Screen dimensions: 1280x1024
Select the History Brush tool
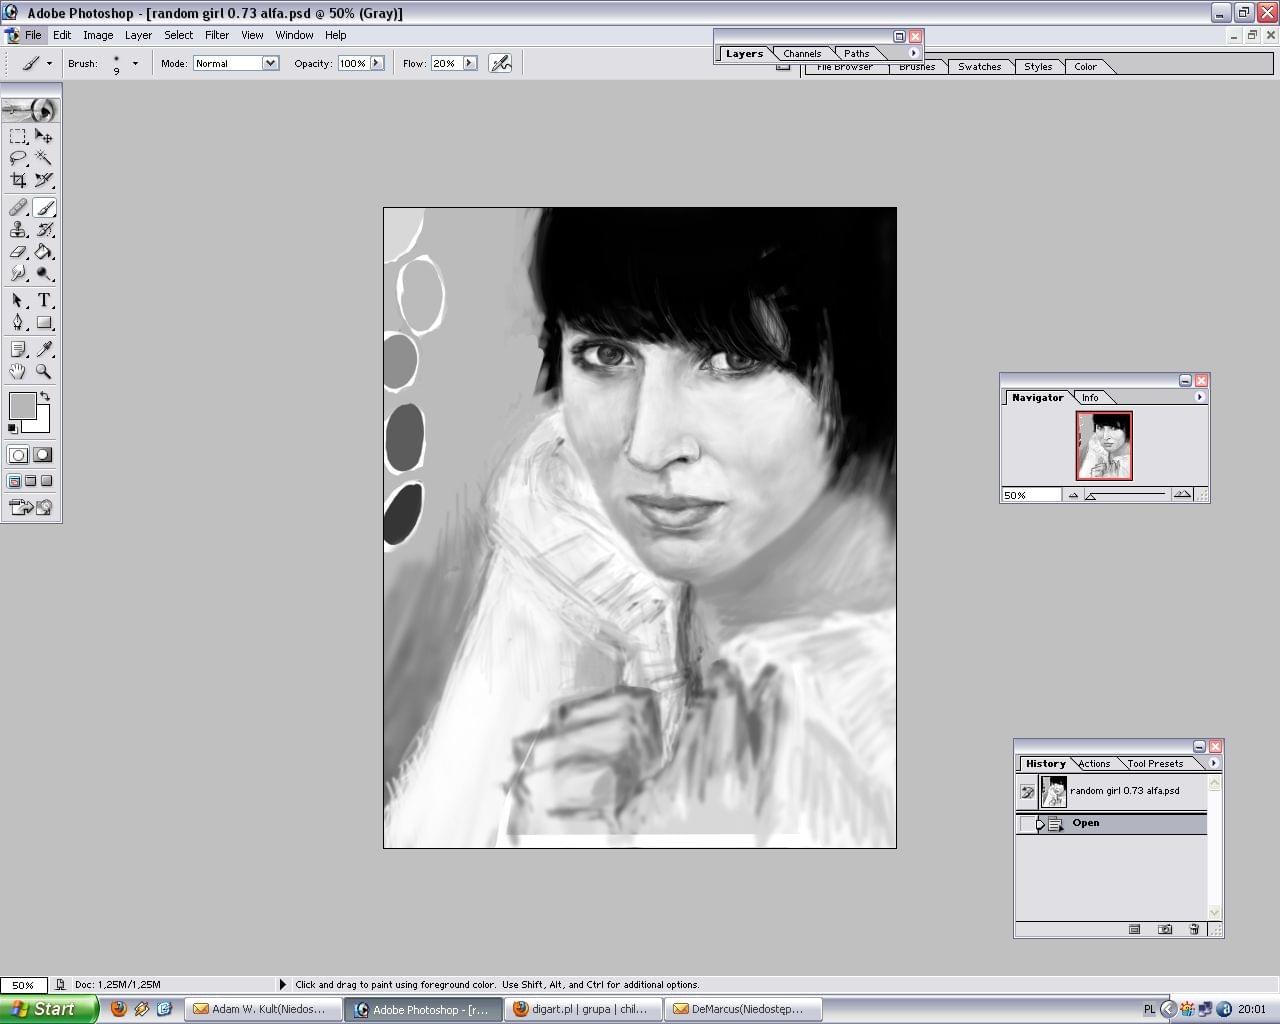pyautogui.click(x=44, y=230)
